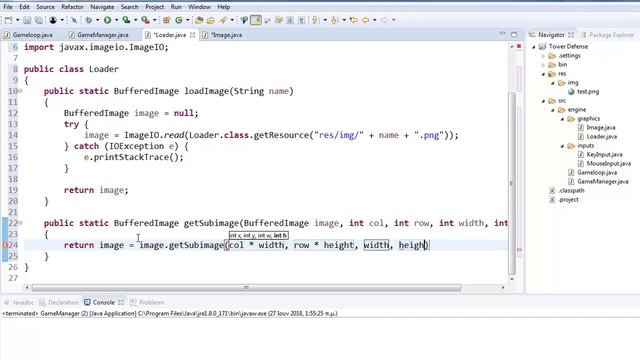640x360 pixels.
Task: Select KeyInput.java in the Navigator
Action: 600,155
